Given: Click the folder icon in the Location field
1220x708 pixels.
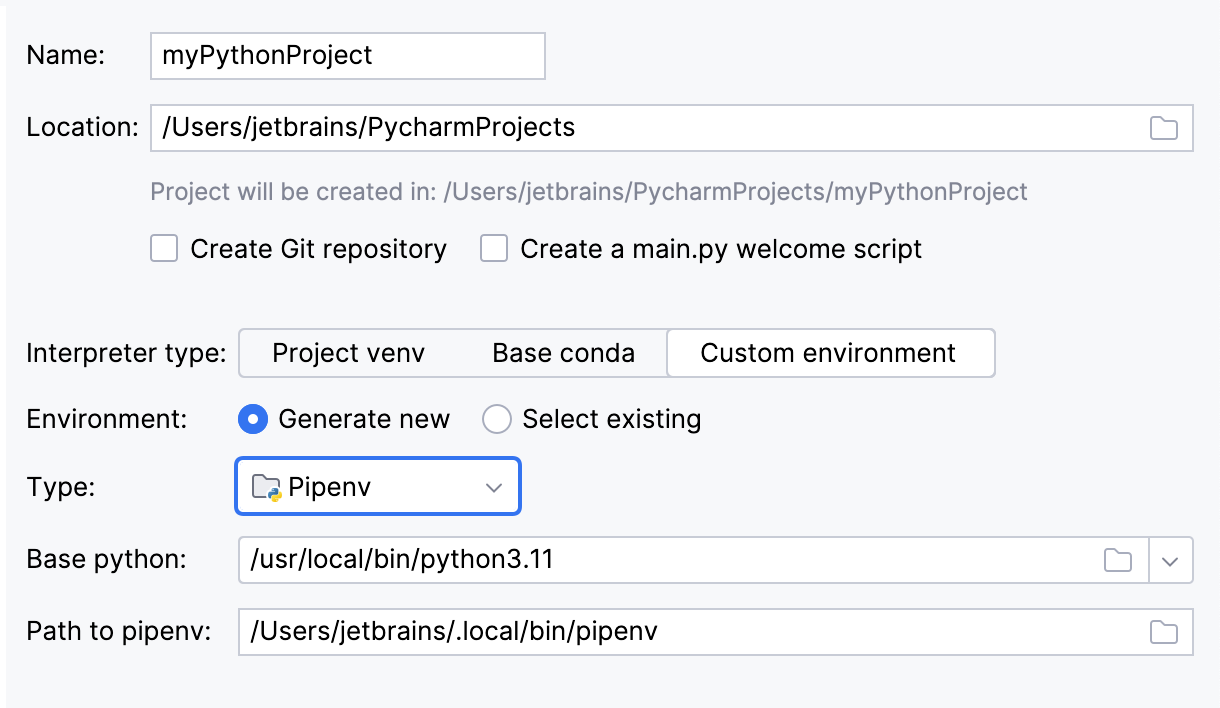Looking at the screenshot, I should pyautogui.click(x=1162, y=128).
